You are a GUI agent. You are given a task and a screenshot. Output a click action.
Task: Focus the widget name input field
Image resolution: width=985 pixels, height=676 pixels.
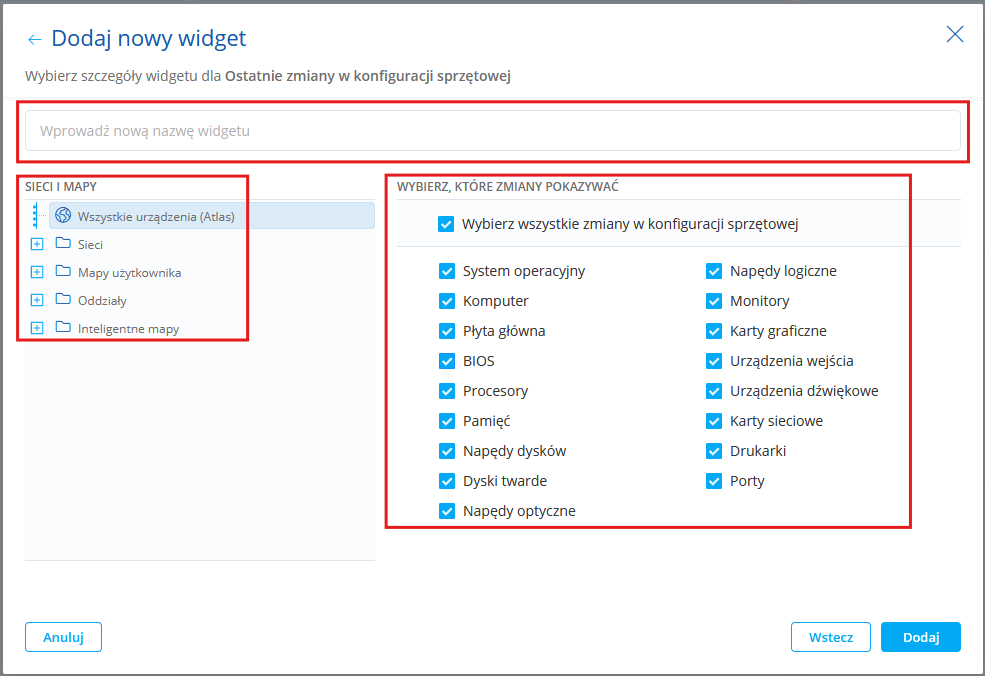492,131
